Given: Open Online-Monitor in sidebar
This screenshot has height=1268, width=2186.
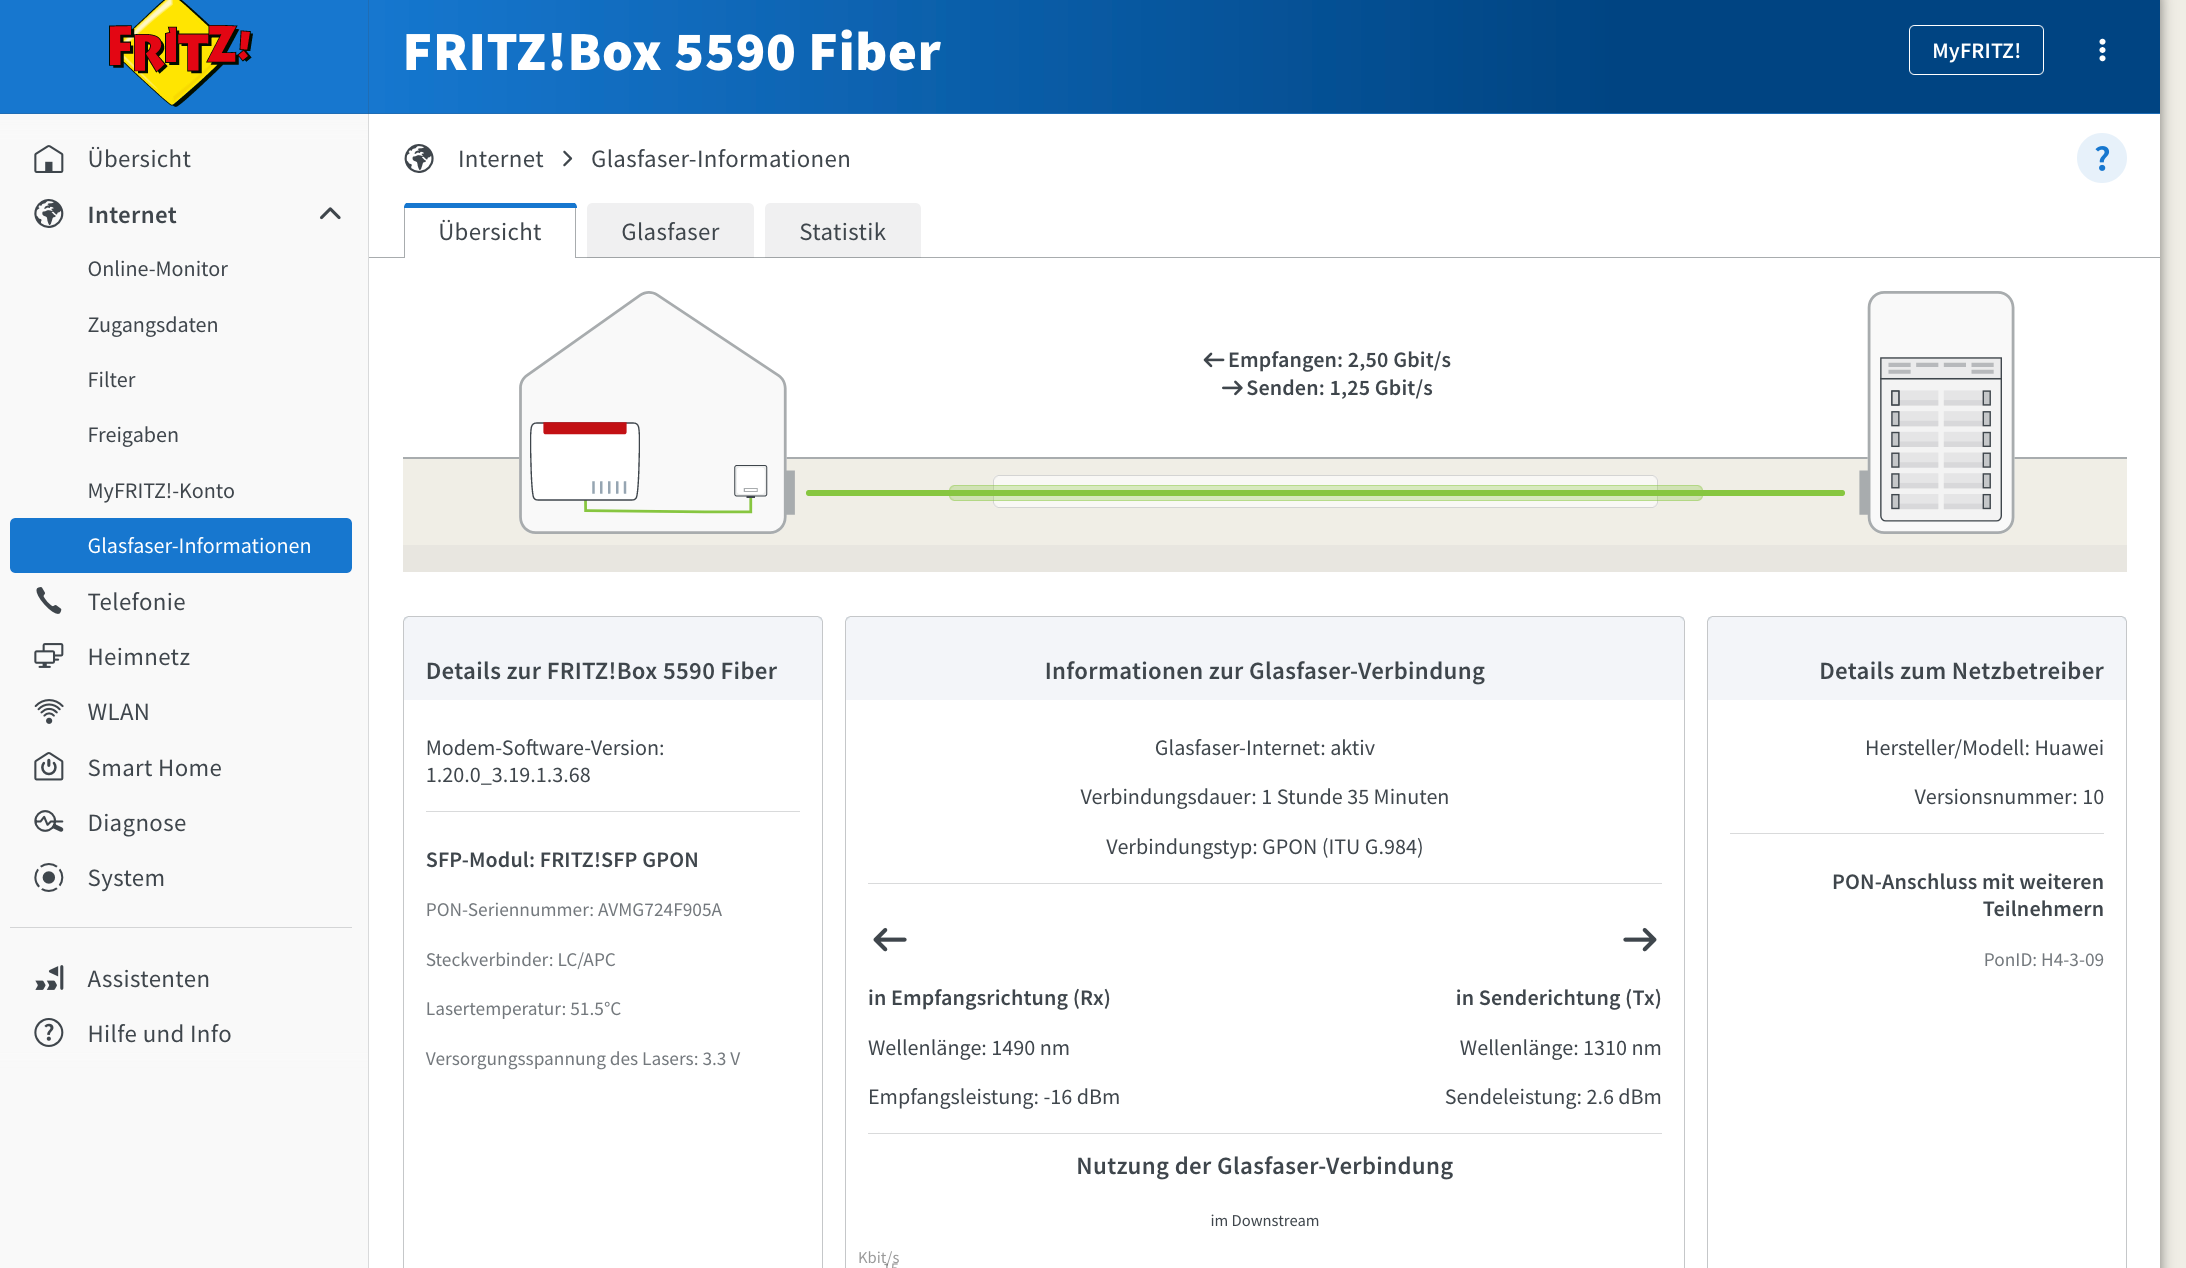Looking at the screenshot, I should [x=157, y=268].
